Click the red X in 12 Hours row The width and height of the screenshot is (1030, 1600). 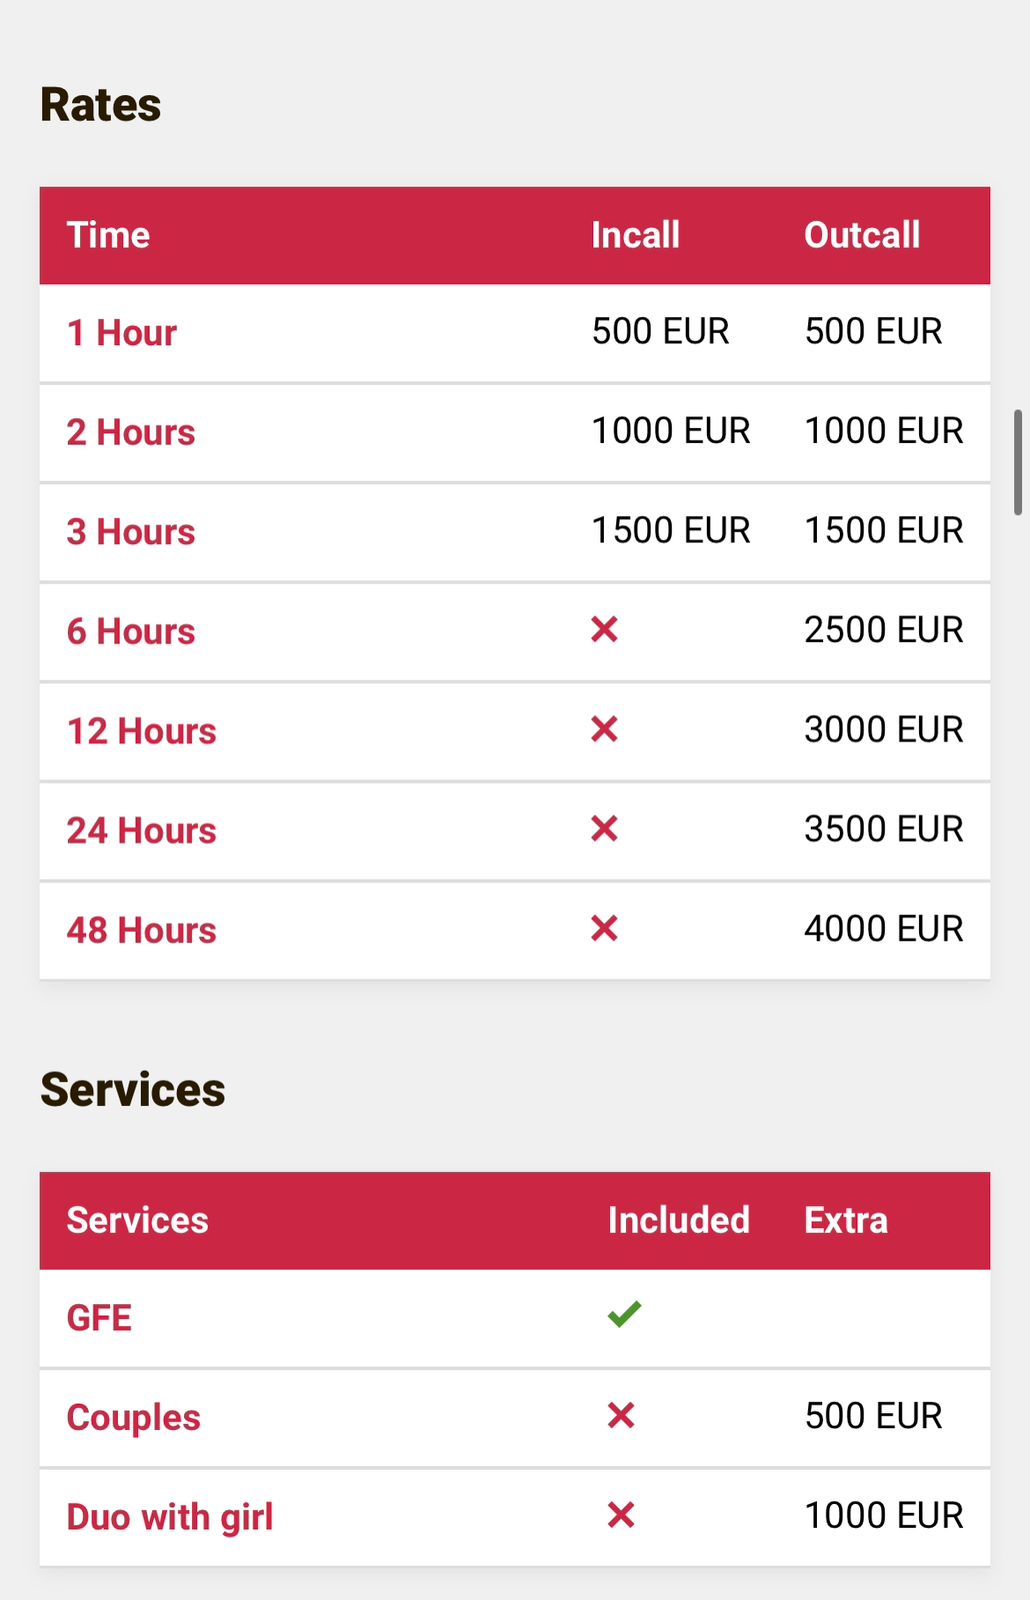(x=604, y=730)
